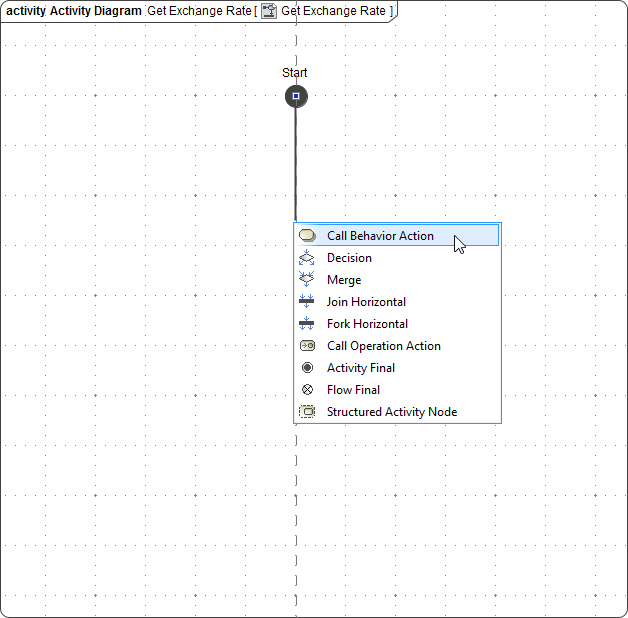628x618 pixels.
Task: Click the Call Operation Action icon
Action: pos(307,346)
